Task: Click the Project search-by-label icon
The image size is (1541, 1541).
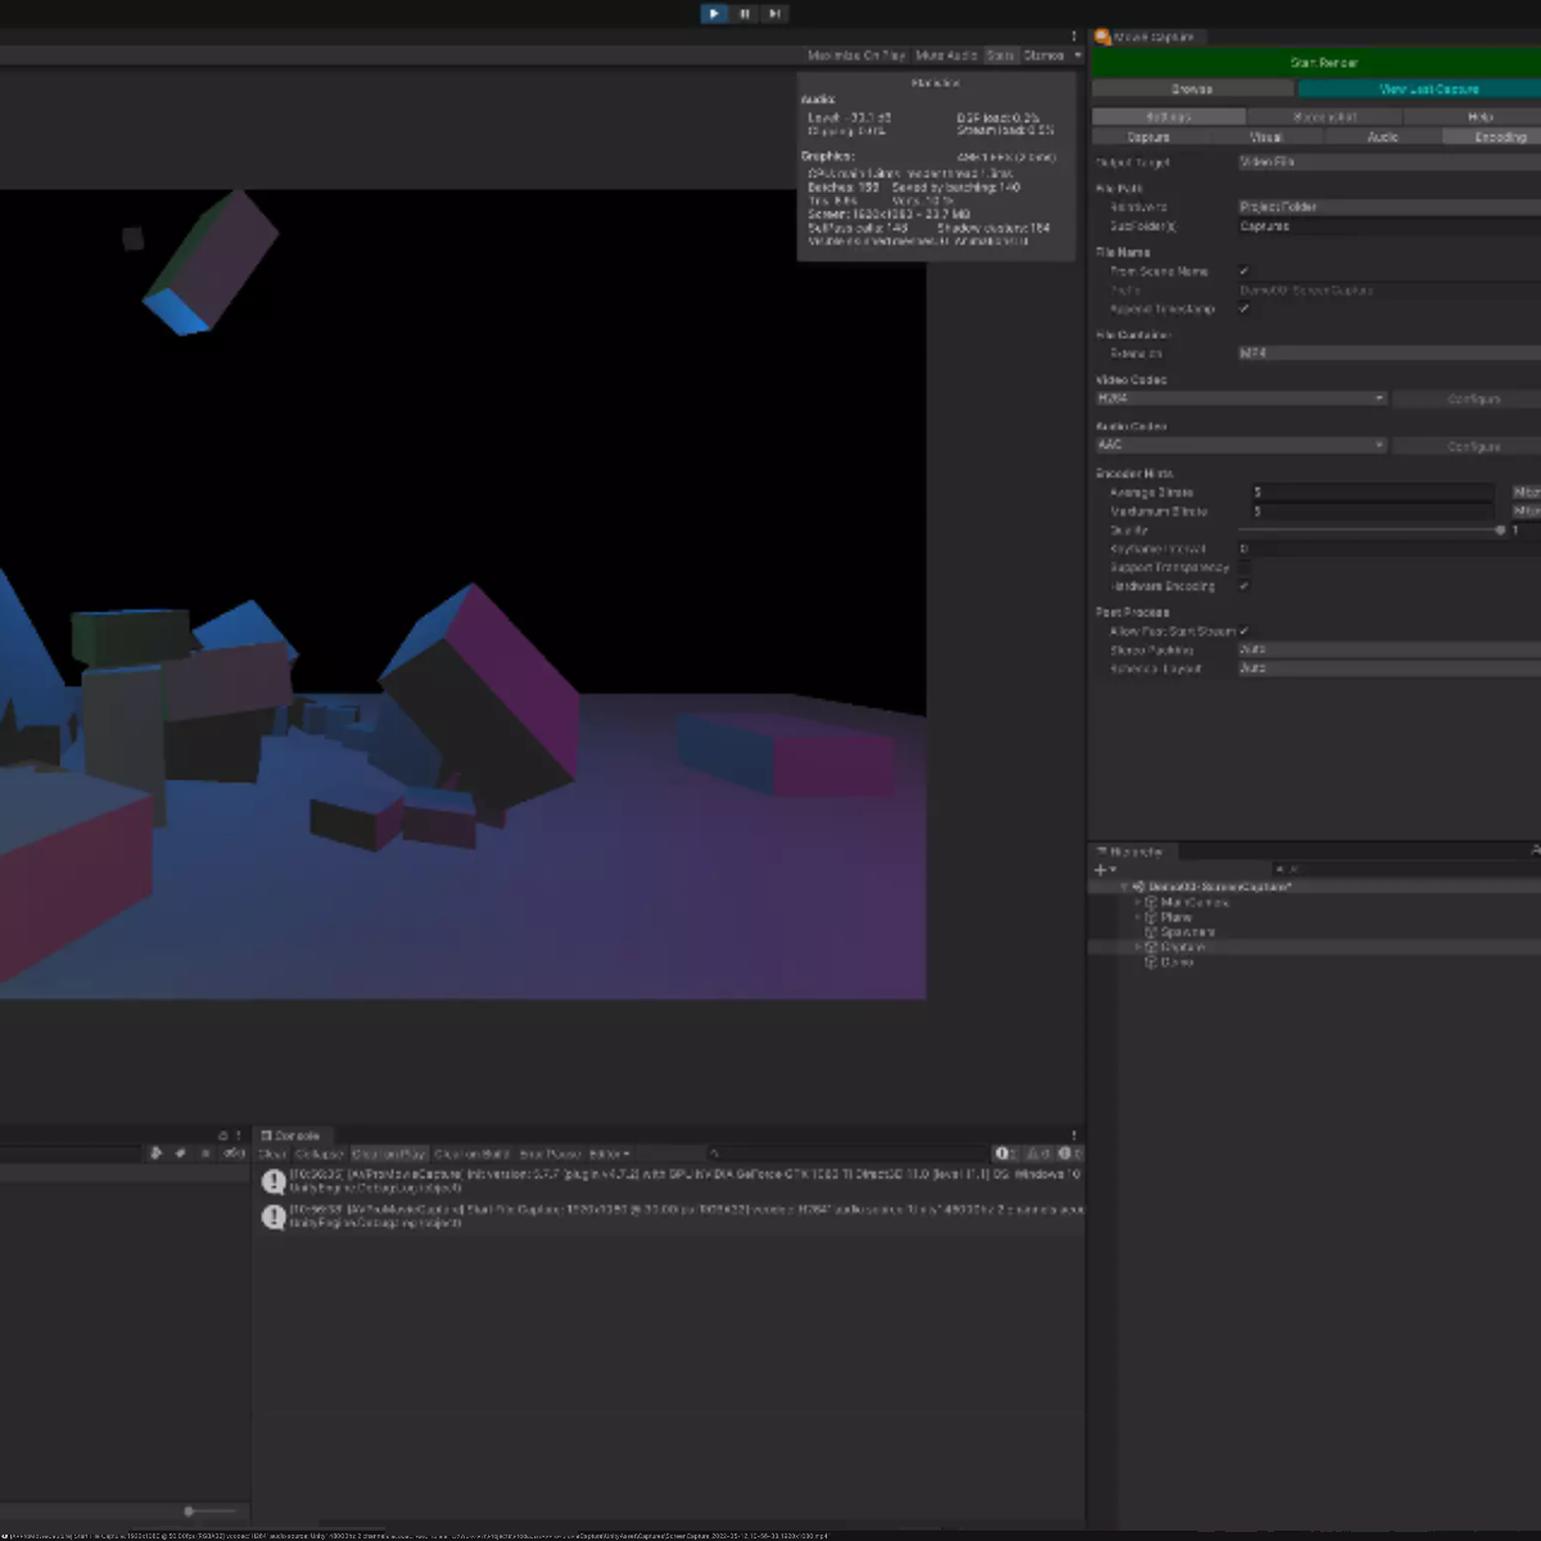Action: tap(180, 1154)
